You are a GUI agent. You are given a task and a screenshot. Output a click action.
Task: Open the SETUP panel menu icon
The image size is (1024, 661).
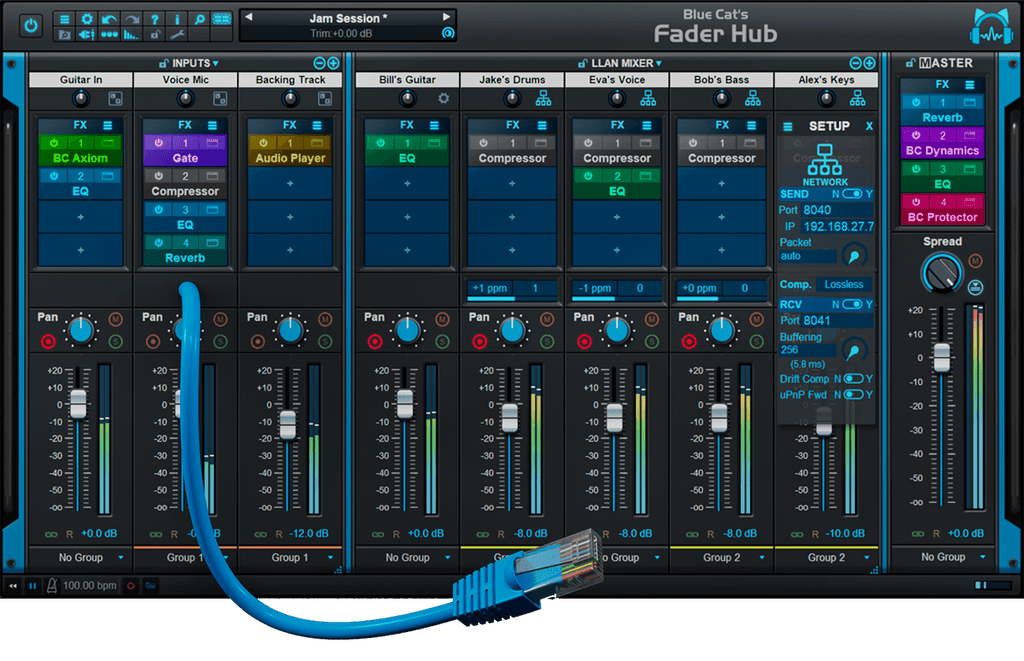coord(788,127)
